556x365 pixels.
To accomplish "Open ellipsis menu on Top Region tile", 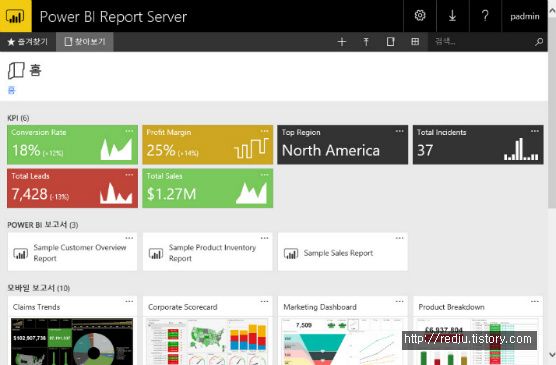I will 400,131.
